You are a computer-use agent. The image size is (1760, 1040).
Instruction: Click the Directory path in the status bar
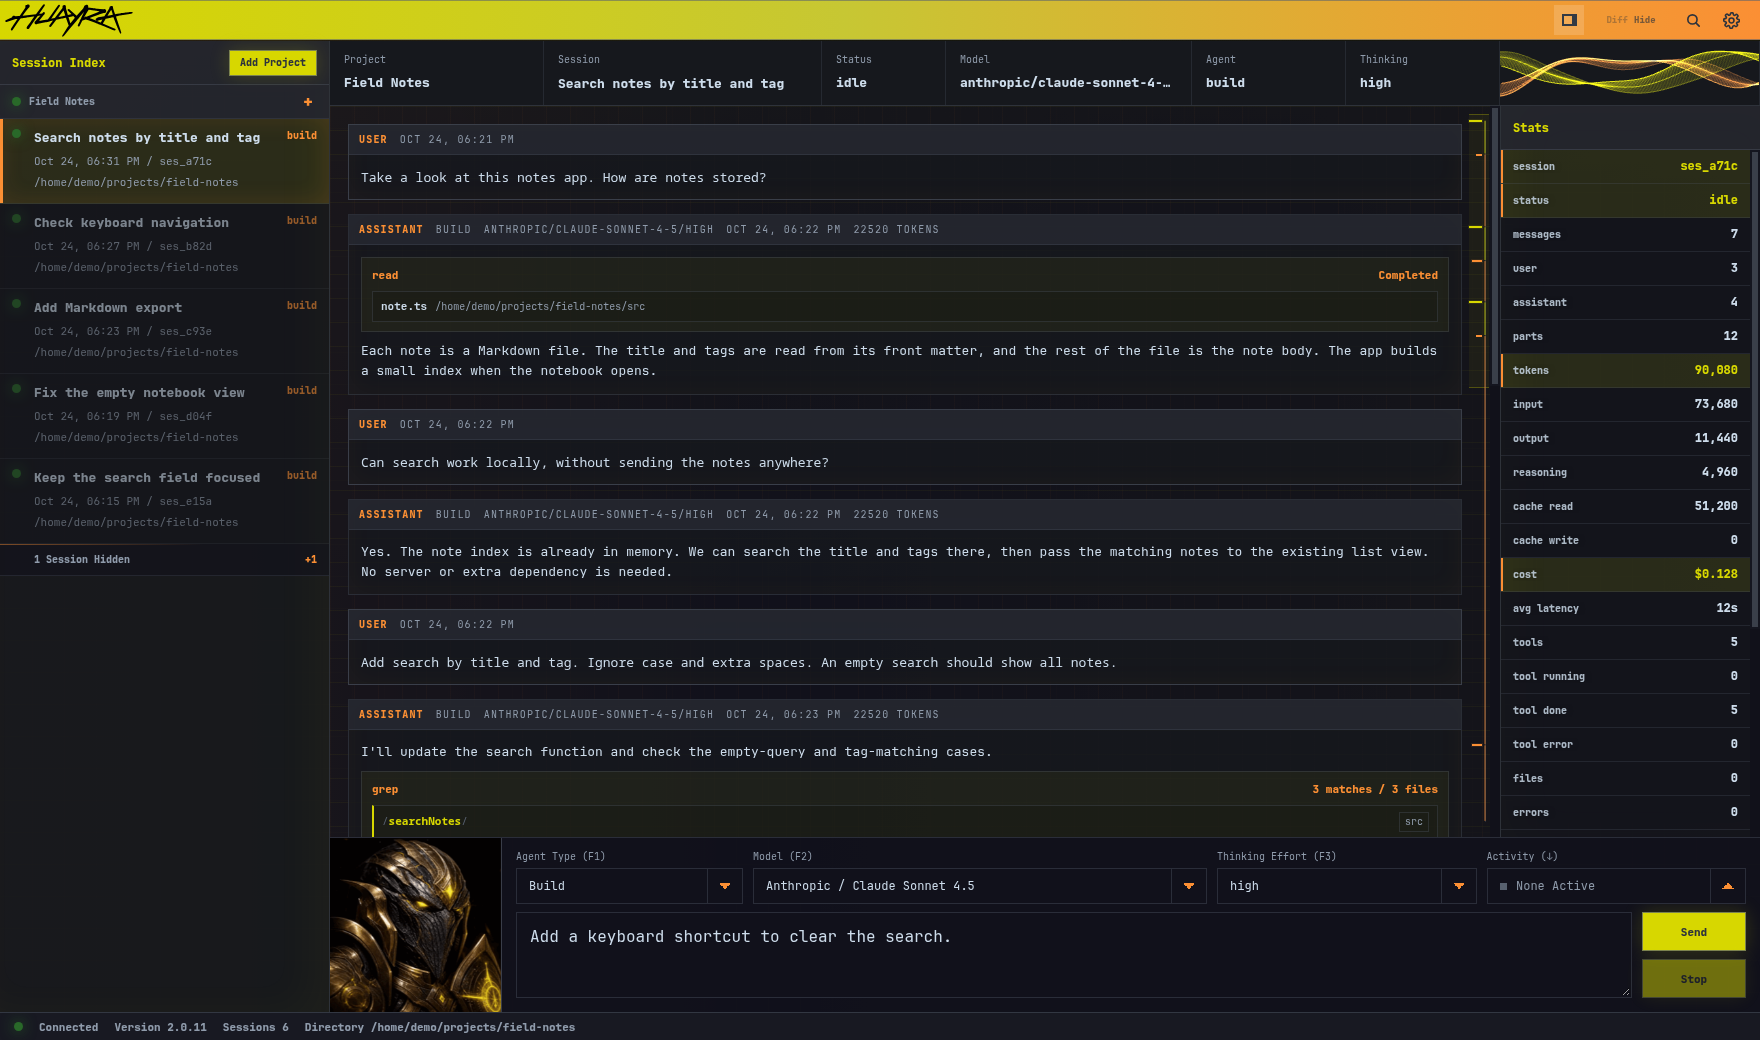point(440,1027)
